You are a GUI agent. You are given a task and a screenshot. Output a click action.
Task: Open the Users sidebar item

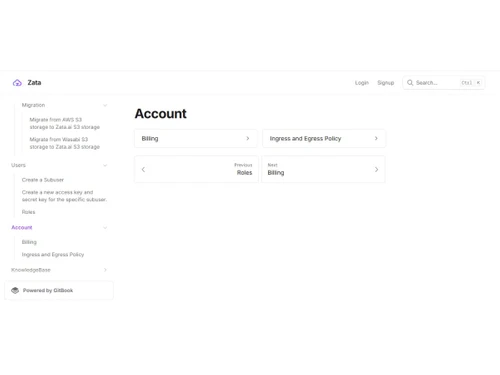point(18,165)
